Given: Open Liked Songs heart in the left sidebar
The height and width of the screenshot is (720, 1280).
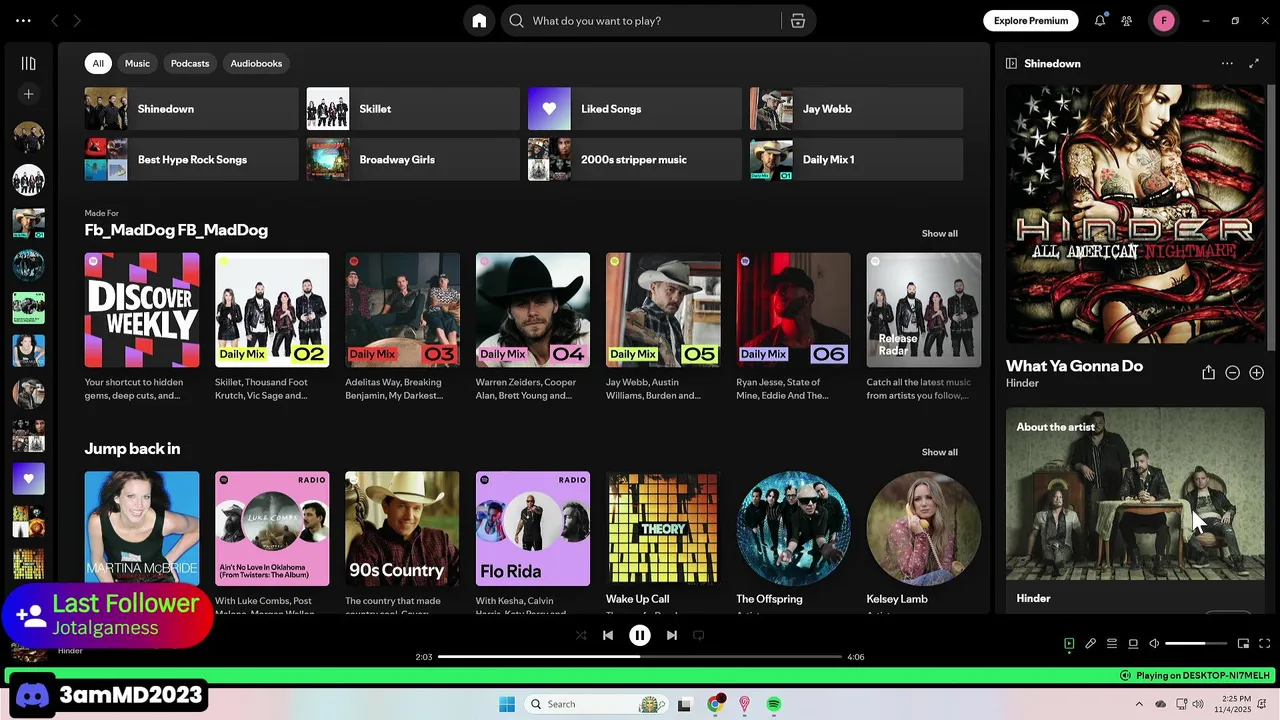Looking at the screenshot, I should point(29,478).
